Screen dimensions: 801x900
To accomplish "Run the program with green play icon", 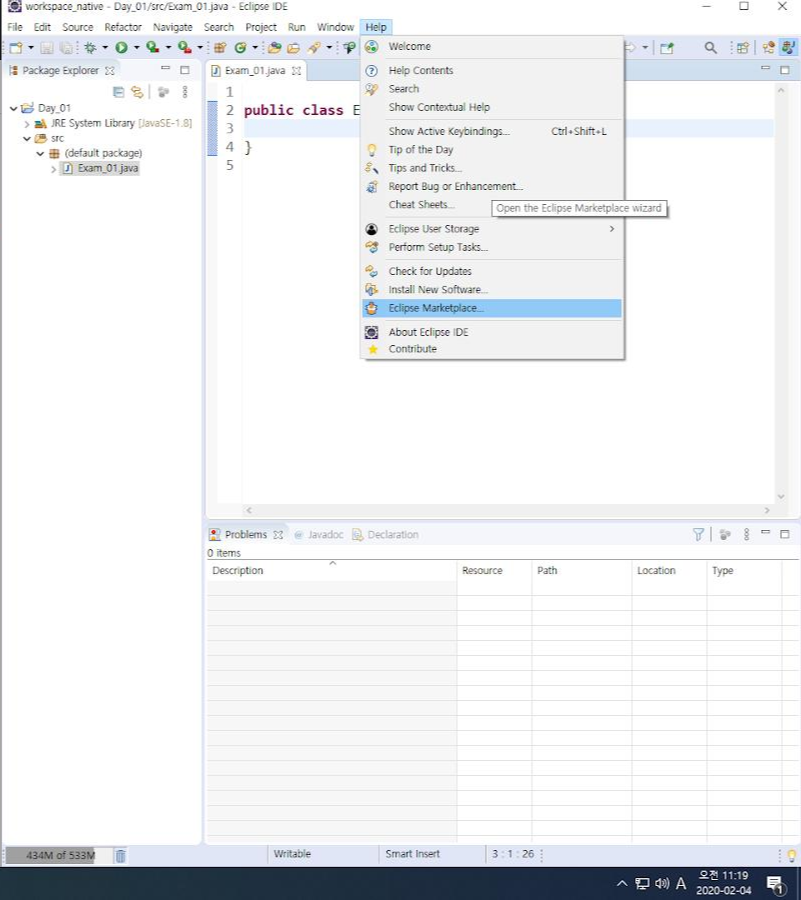I will click(x=121, y=48).
